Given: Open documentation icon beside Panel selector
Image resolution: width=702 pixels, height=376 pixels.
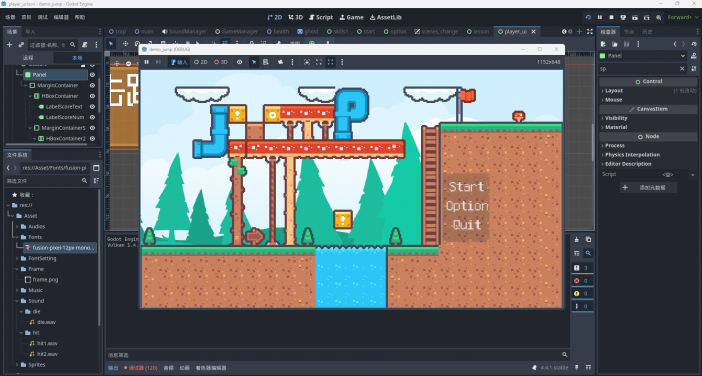Looking at the screenshot, I should 694,56.
